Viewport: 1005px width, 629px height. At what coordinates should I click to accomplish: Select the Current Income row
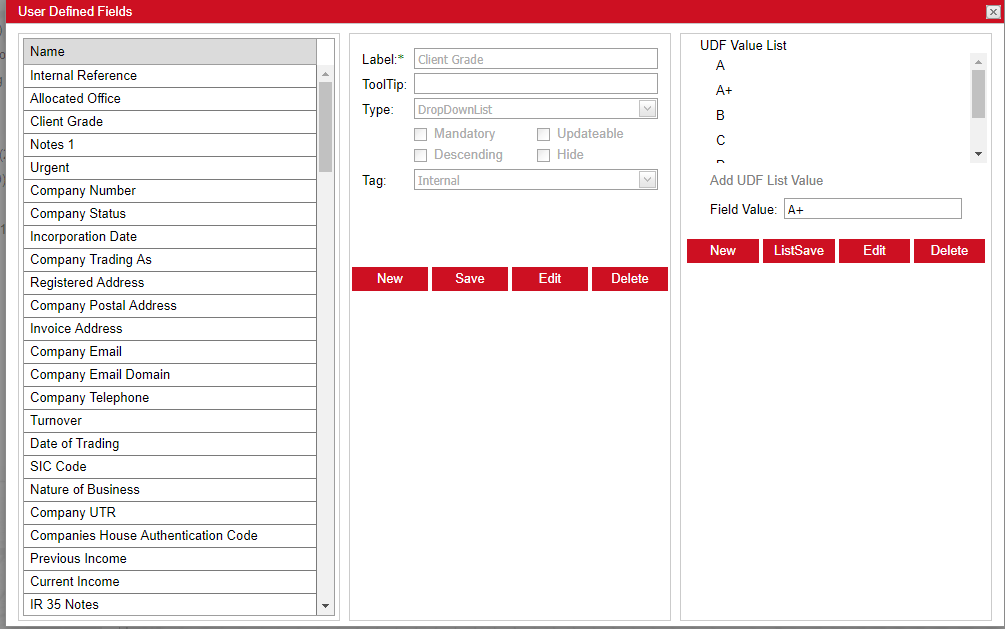click(x=170, y=582)
